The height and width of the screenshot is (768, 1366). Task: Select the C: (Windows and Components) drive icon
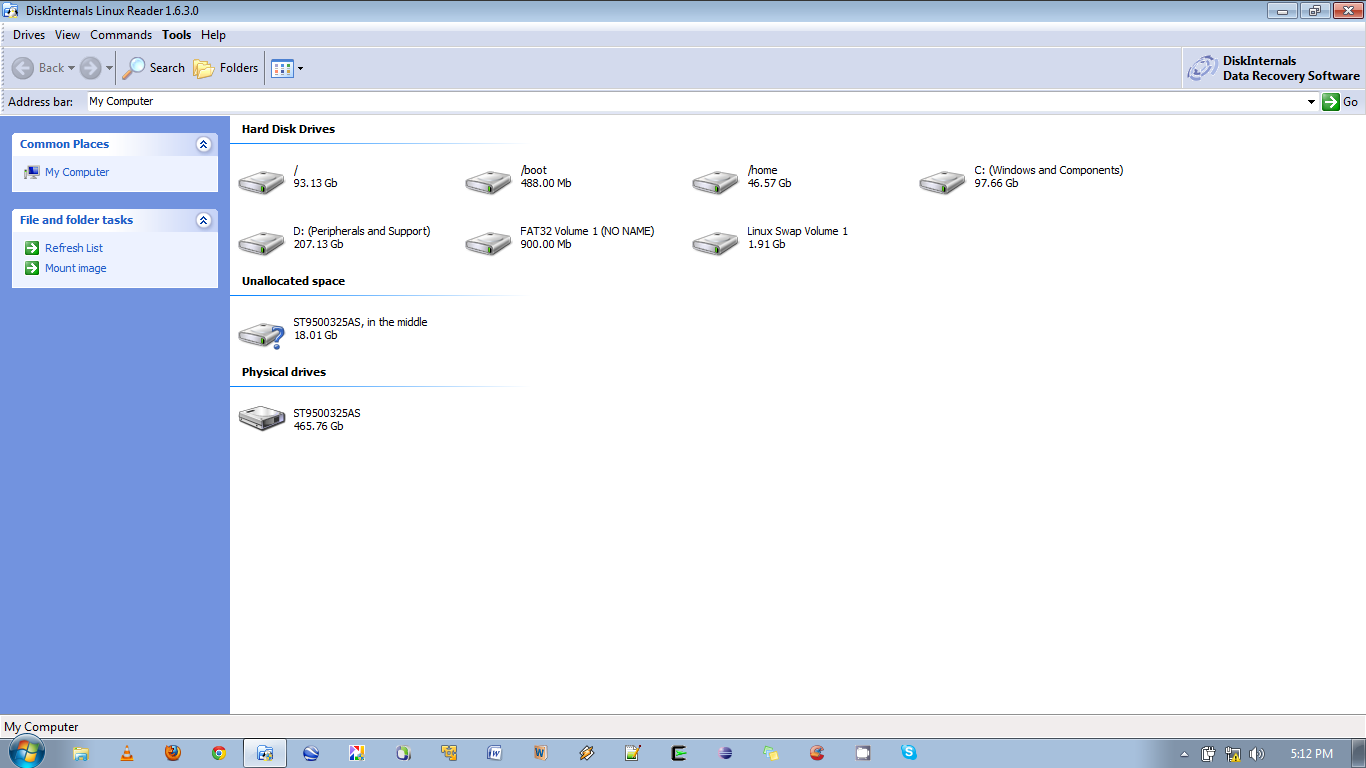click(x=943, y=182)
